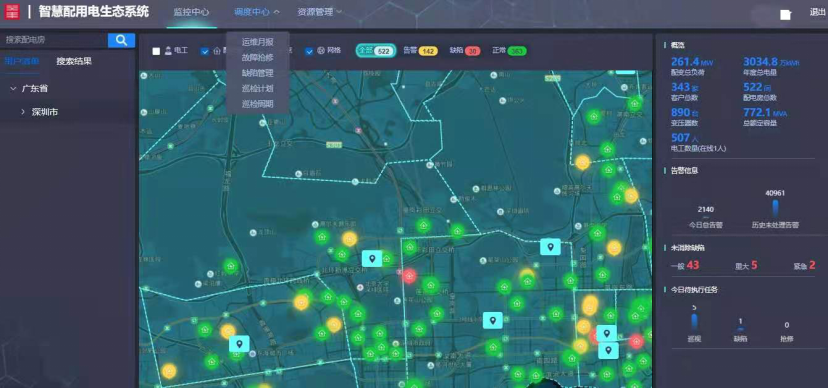Enable the 电工 checkbox
Screen dimensions: 828x388
[x=156, y=52]
